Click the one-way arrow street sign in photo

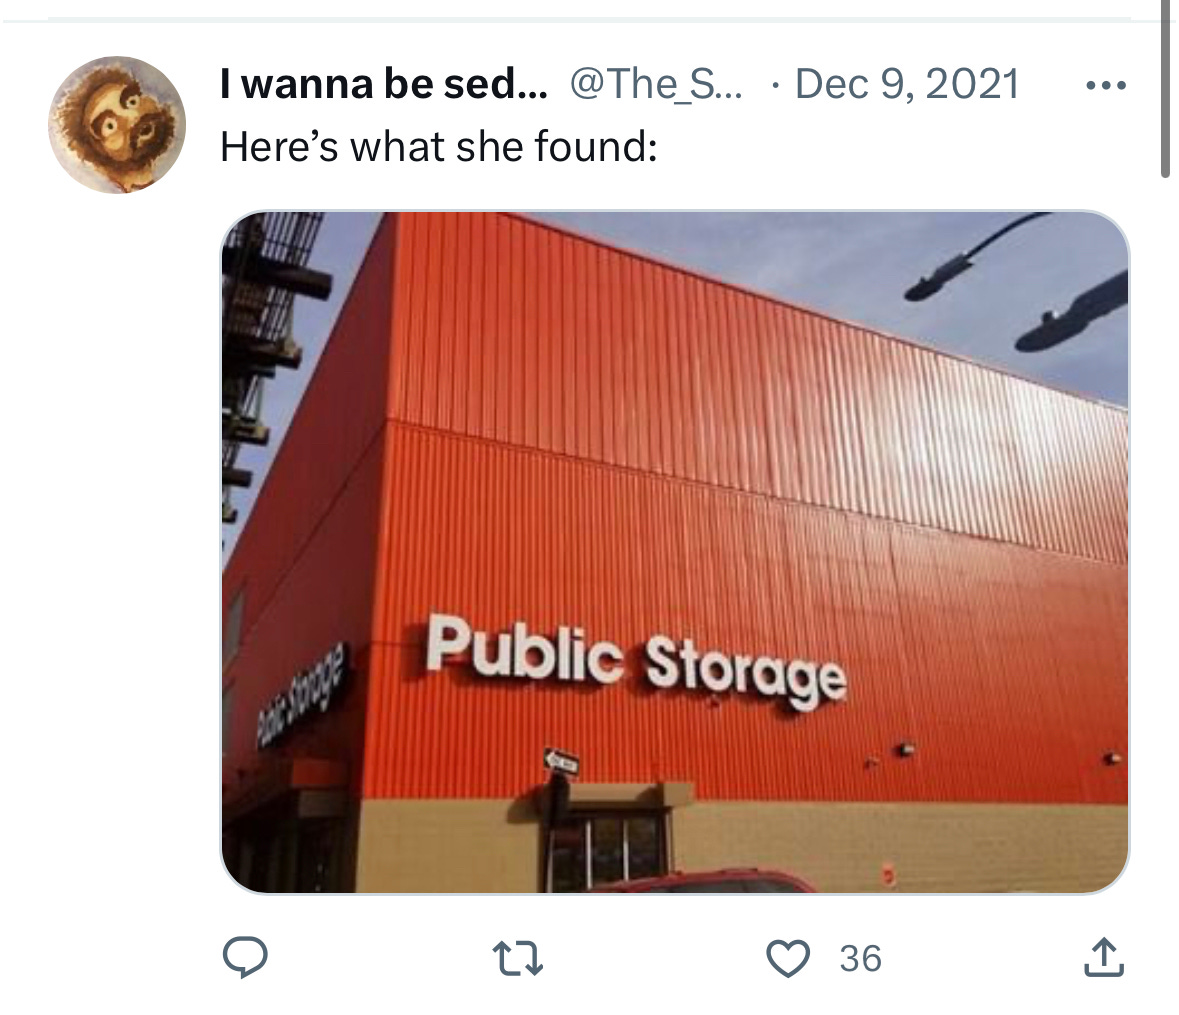click(561, 762)
